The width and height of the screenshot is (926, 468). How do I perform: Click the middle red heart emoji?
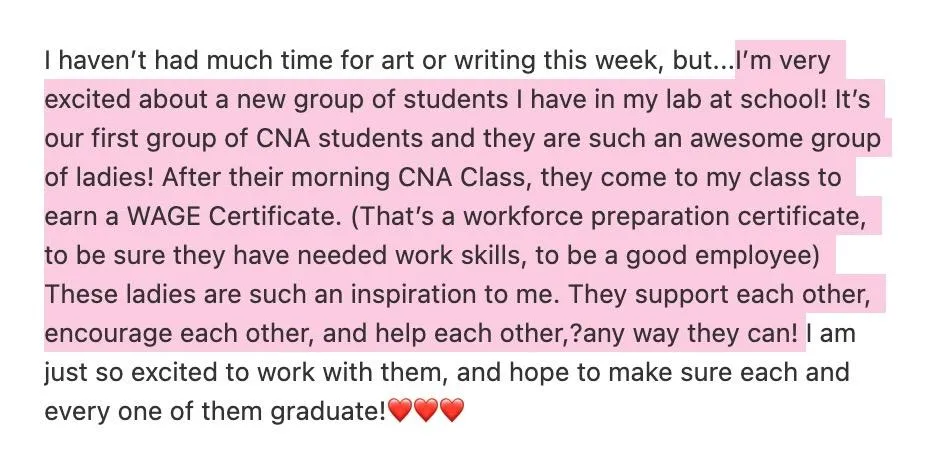pyautogui.click(x=426, y=411)
